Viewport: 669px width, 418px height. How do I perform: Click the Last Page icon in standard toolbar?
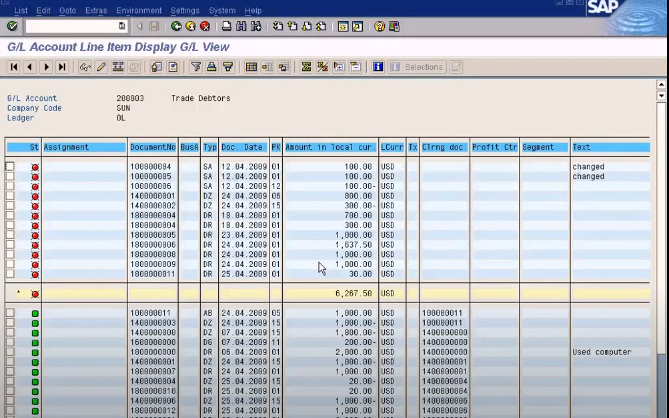321,26
